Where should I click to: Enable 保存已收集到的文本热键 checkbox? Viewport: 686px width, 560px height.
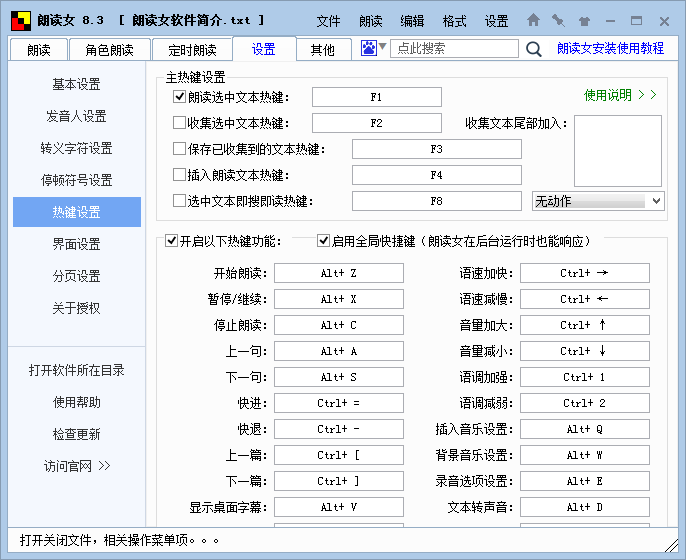[x=179, y=149]
